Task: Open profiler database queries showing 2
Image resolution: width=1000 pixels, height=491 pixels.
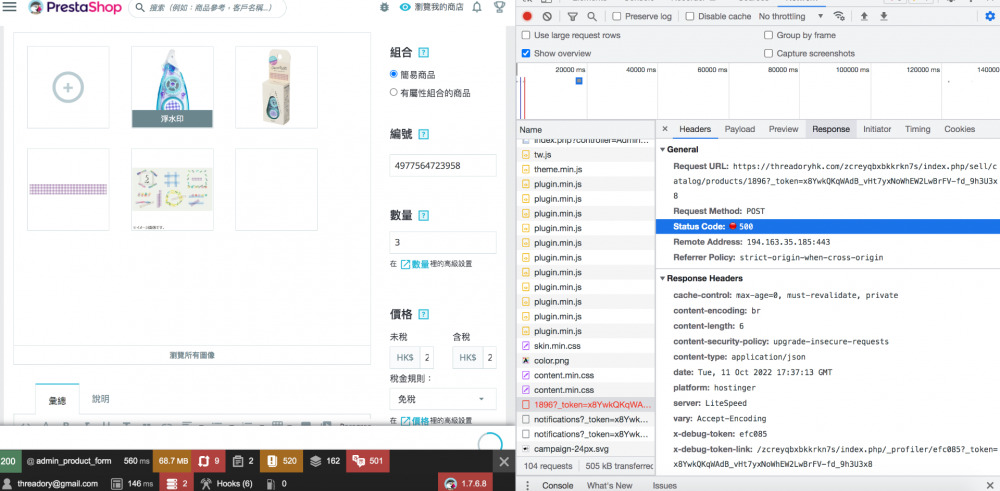Action: (176, 483)
